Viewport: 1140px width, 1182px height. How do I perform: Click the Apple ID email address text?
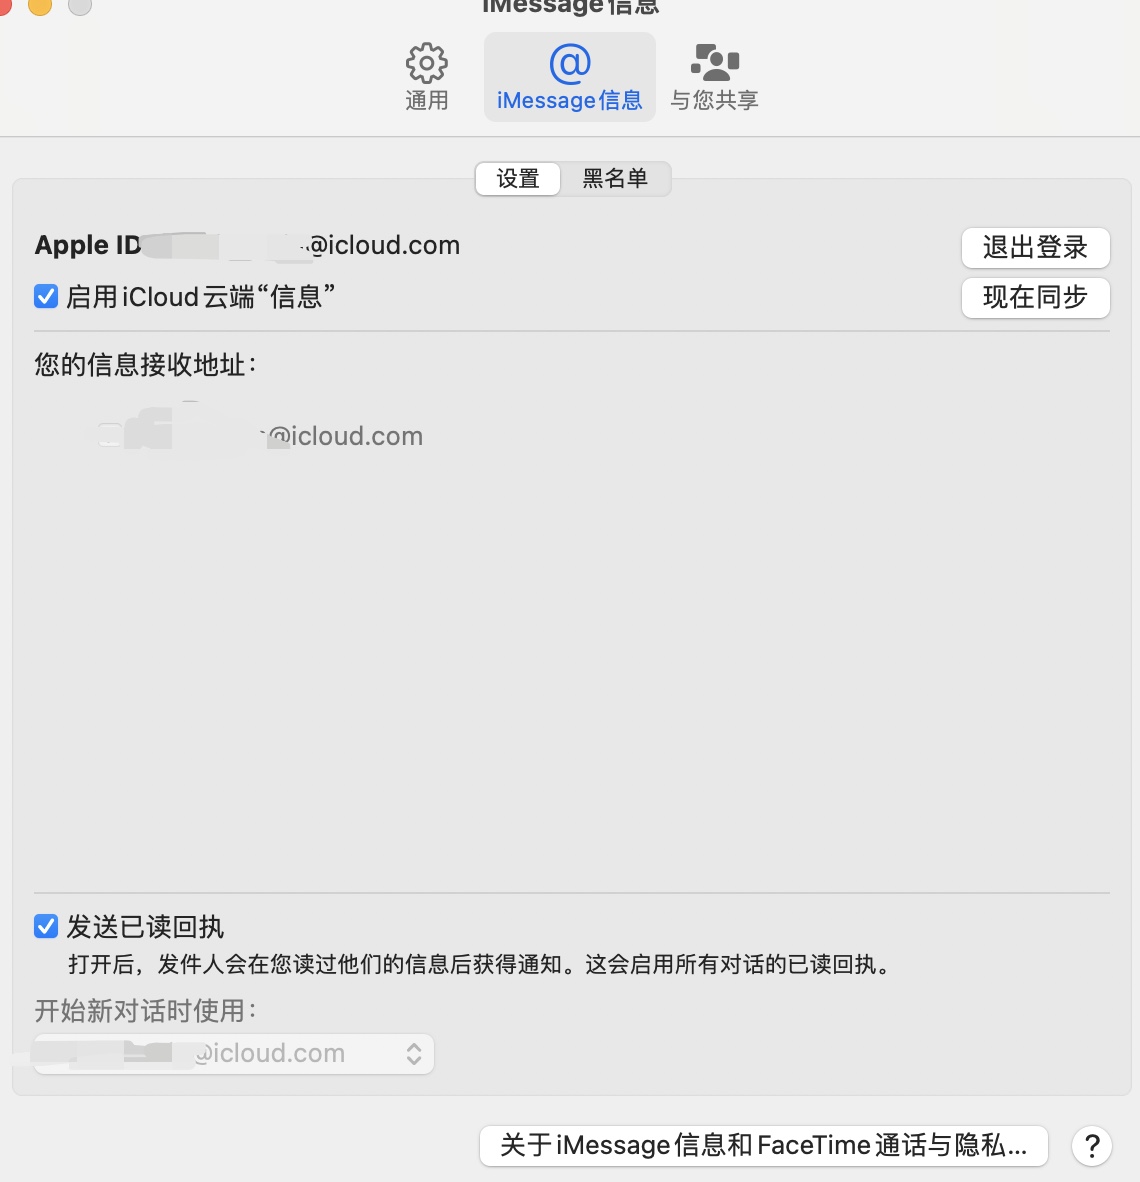[x=302, y=245]
